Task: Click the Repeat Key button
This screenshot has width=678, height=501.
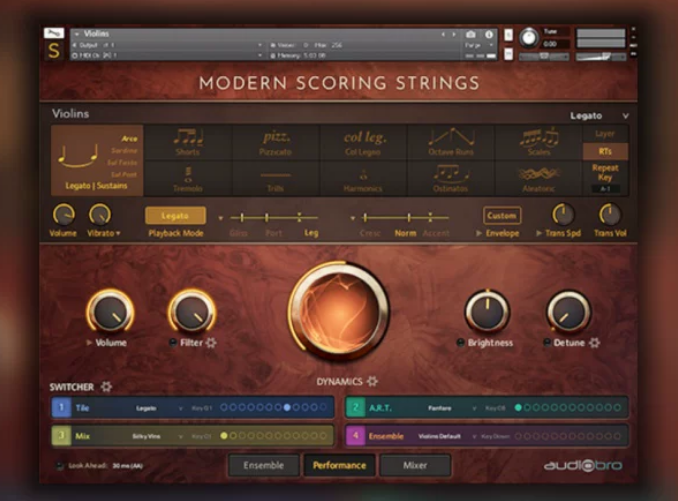Action: pyautogui.click(x=605, y=173)
